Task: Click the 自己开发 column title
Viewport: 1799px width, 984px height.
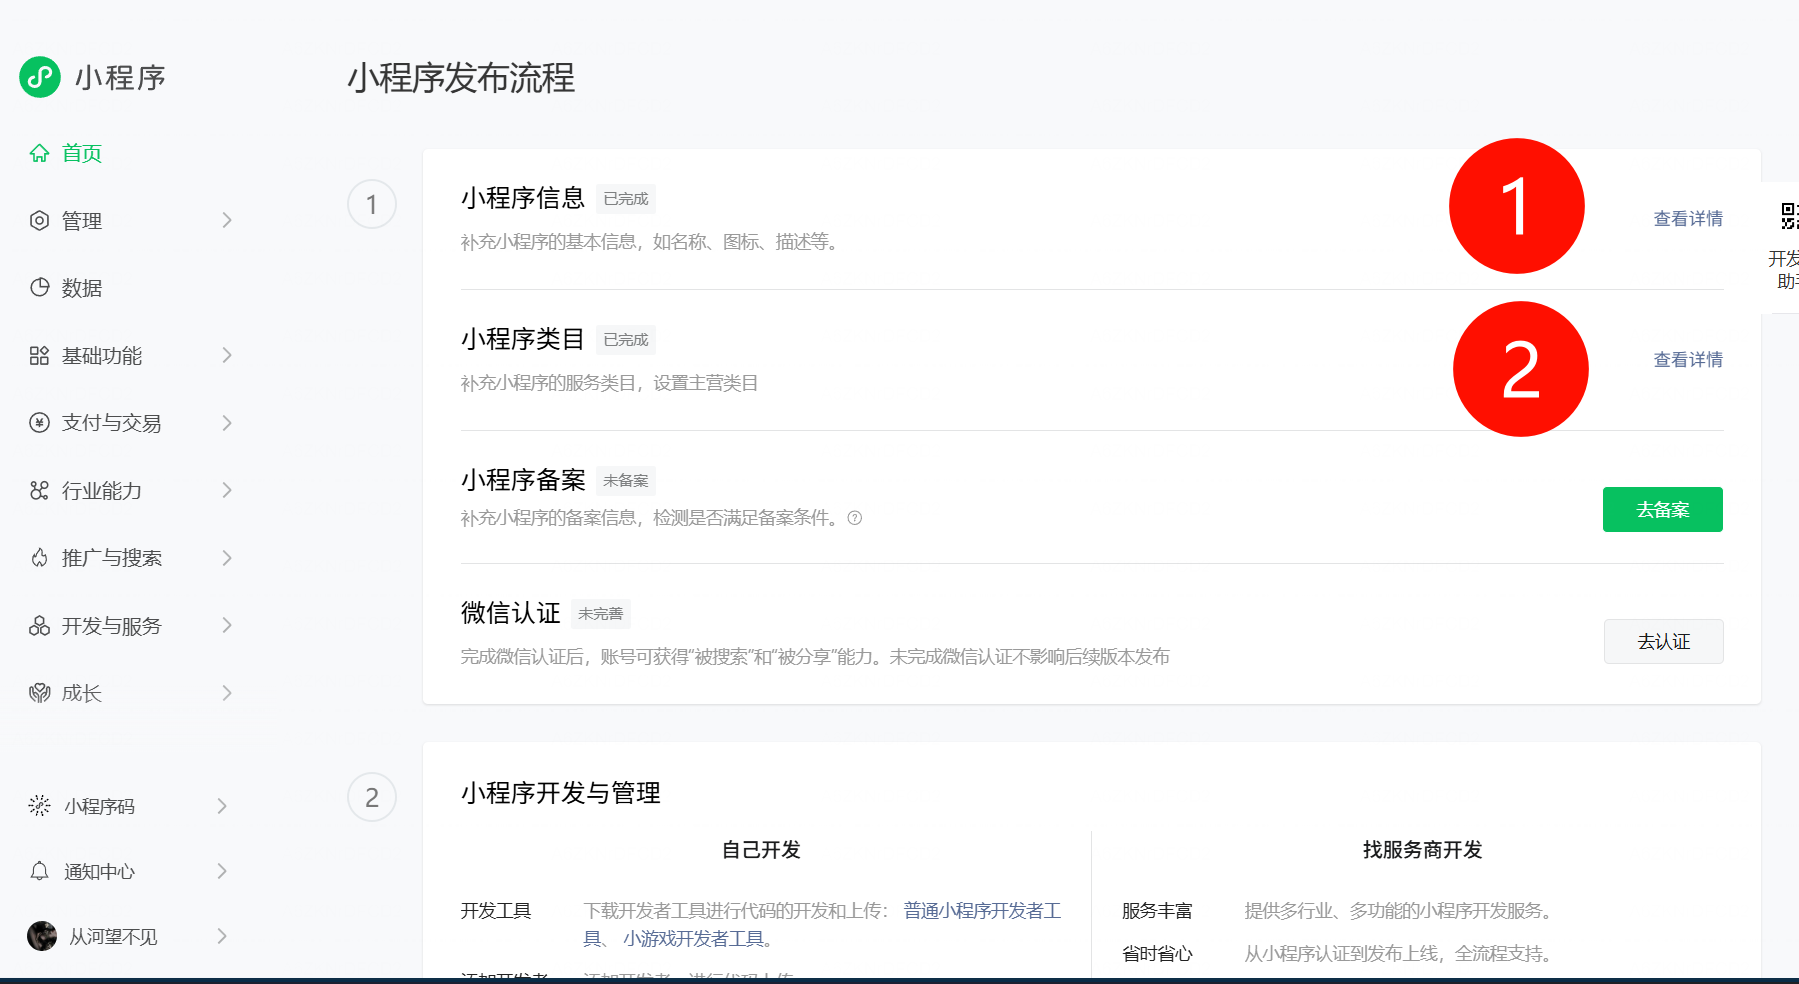Action: coord(762,850)
